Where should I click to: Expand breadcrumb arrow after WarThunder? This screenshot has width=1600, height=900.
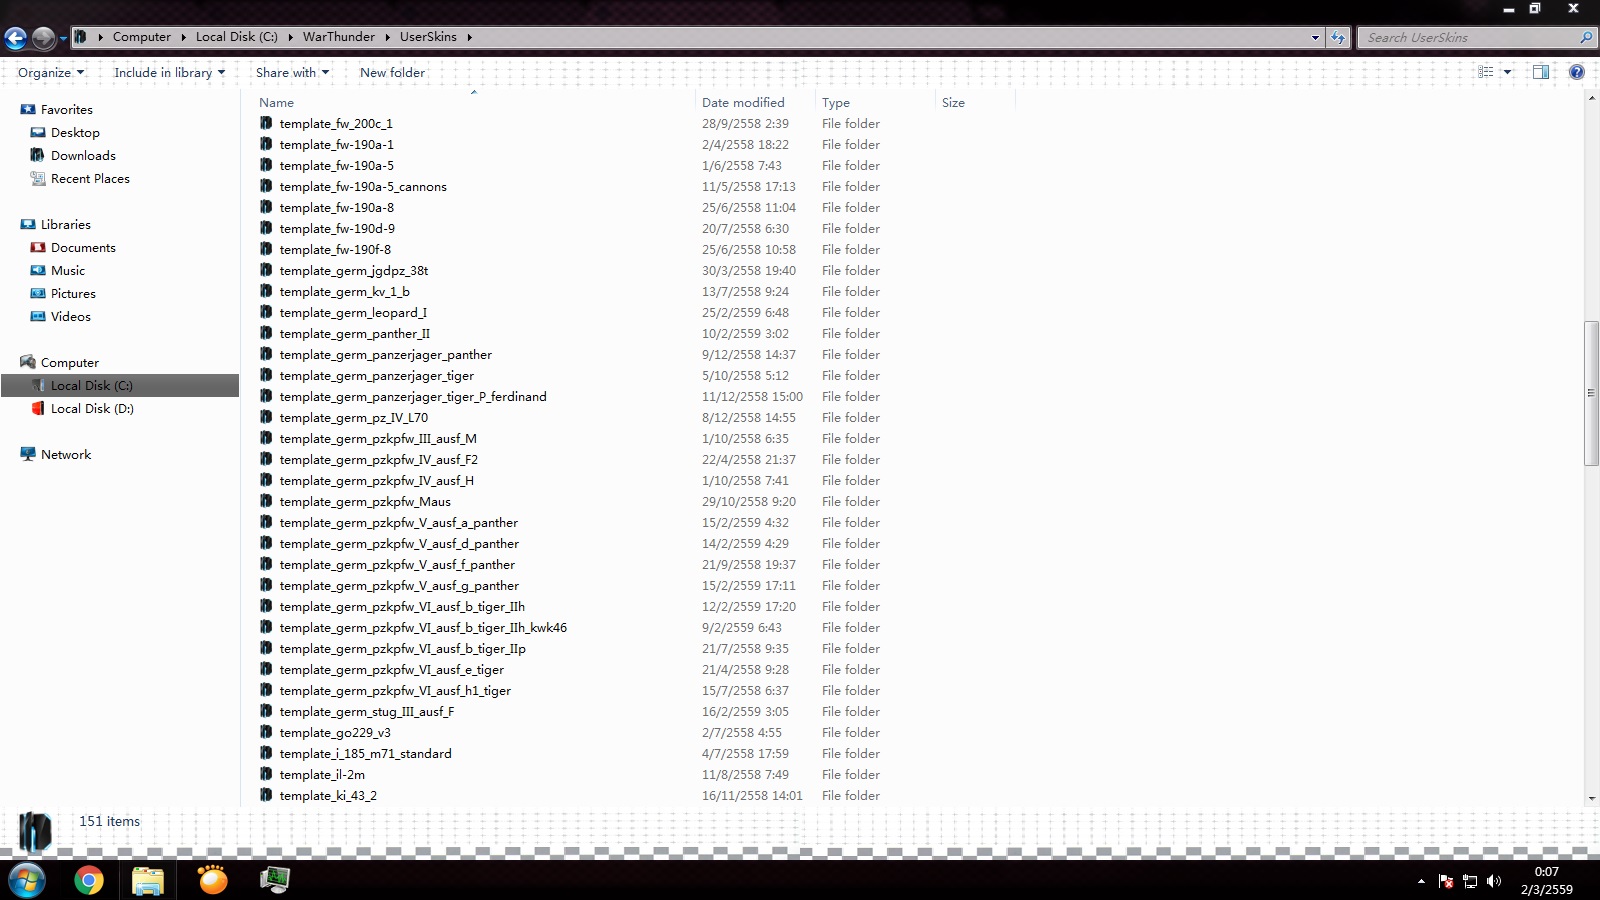click(387, 38)
